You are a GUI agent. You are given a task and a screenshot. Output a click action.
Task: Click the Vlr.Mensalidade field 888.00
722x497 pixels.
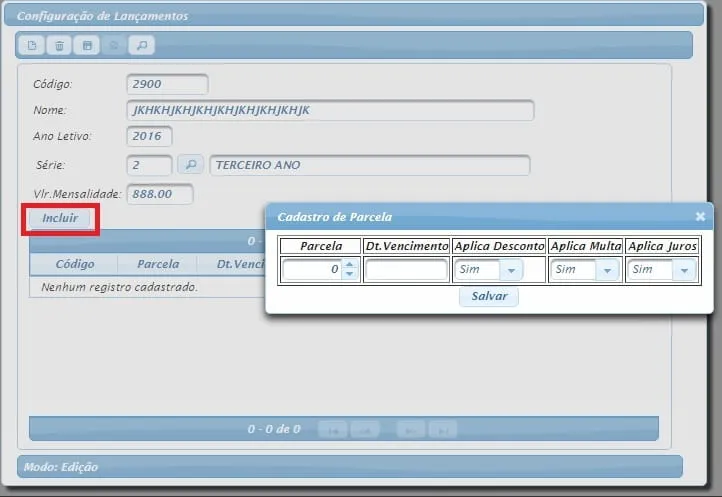(x=160, y=194)
